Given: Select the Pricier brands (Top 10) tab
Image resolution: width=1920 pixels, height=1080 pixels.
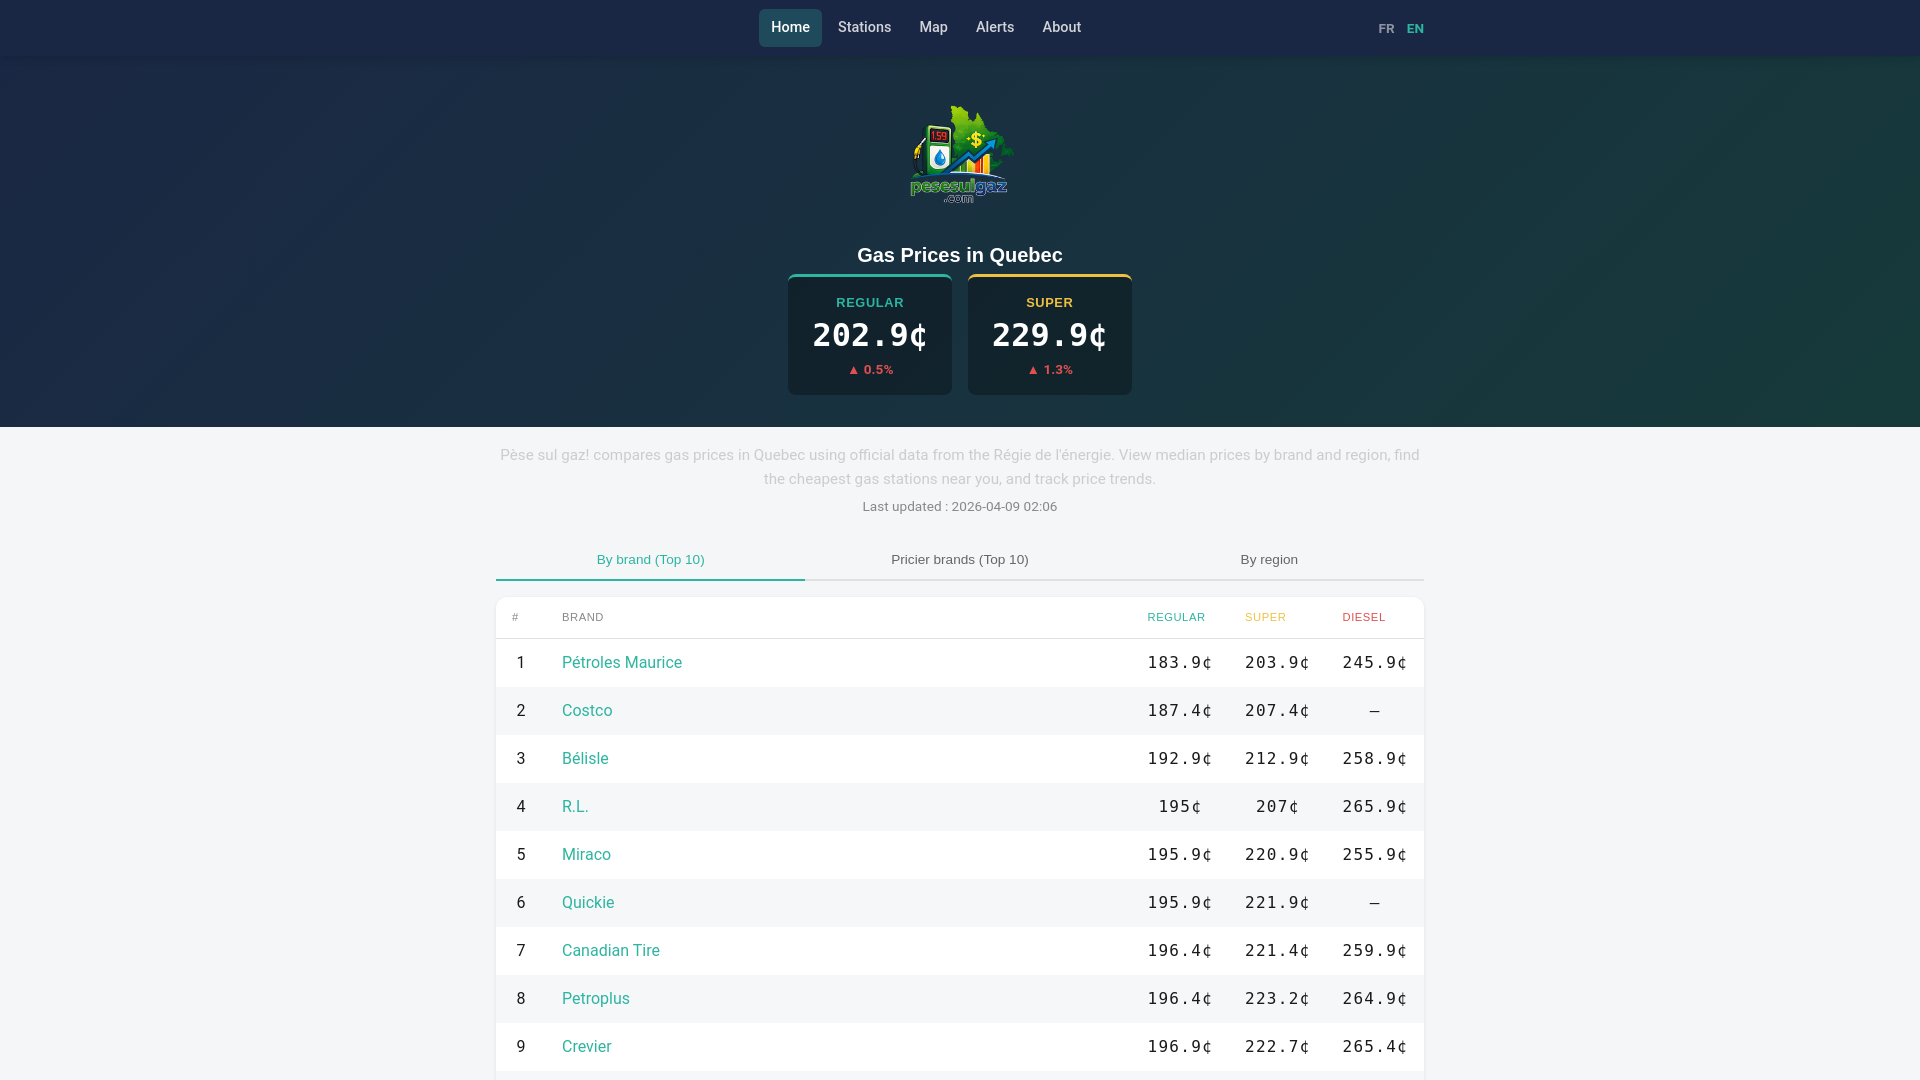Looking at the screenshot, I should 960,560.
